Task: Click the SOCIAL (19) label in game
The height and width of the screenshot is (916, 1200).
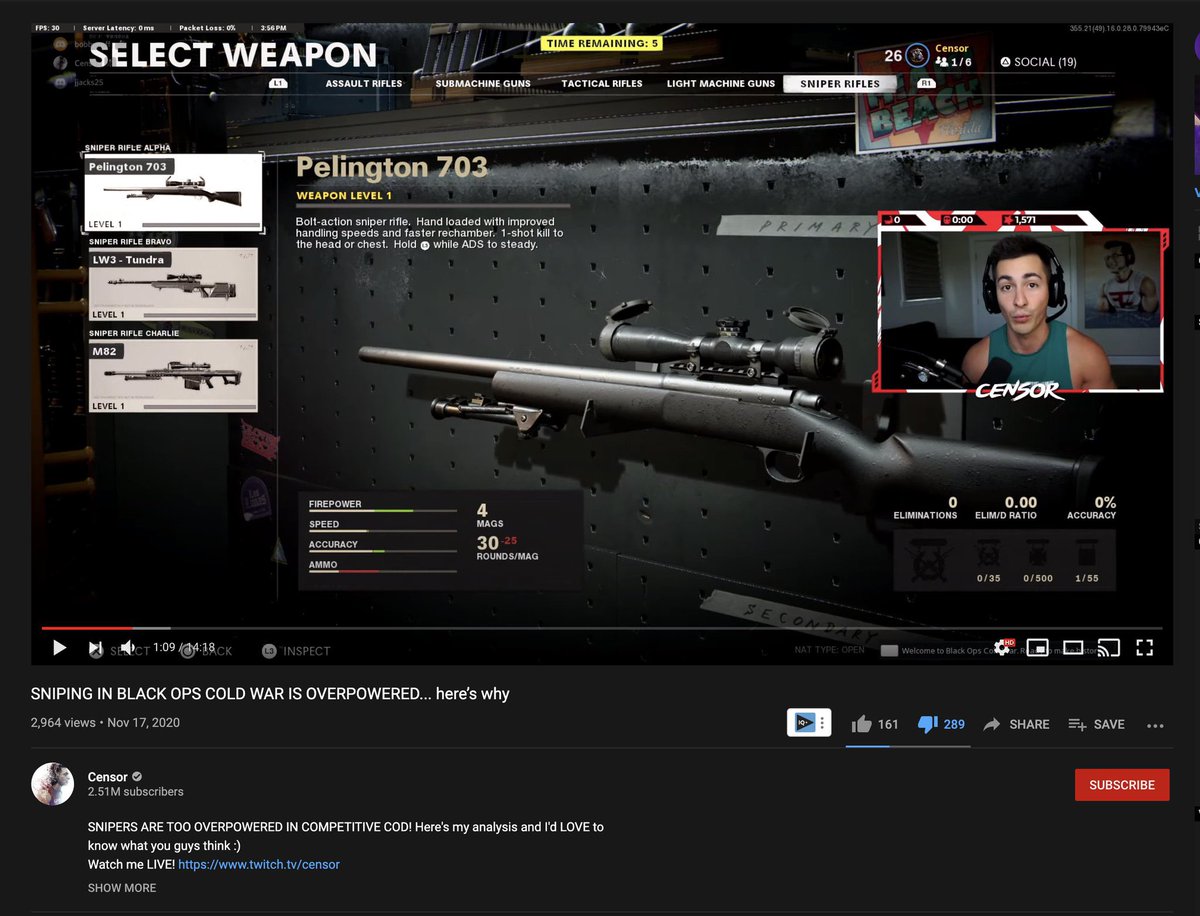Action: [1038, 62]
